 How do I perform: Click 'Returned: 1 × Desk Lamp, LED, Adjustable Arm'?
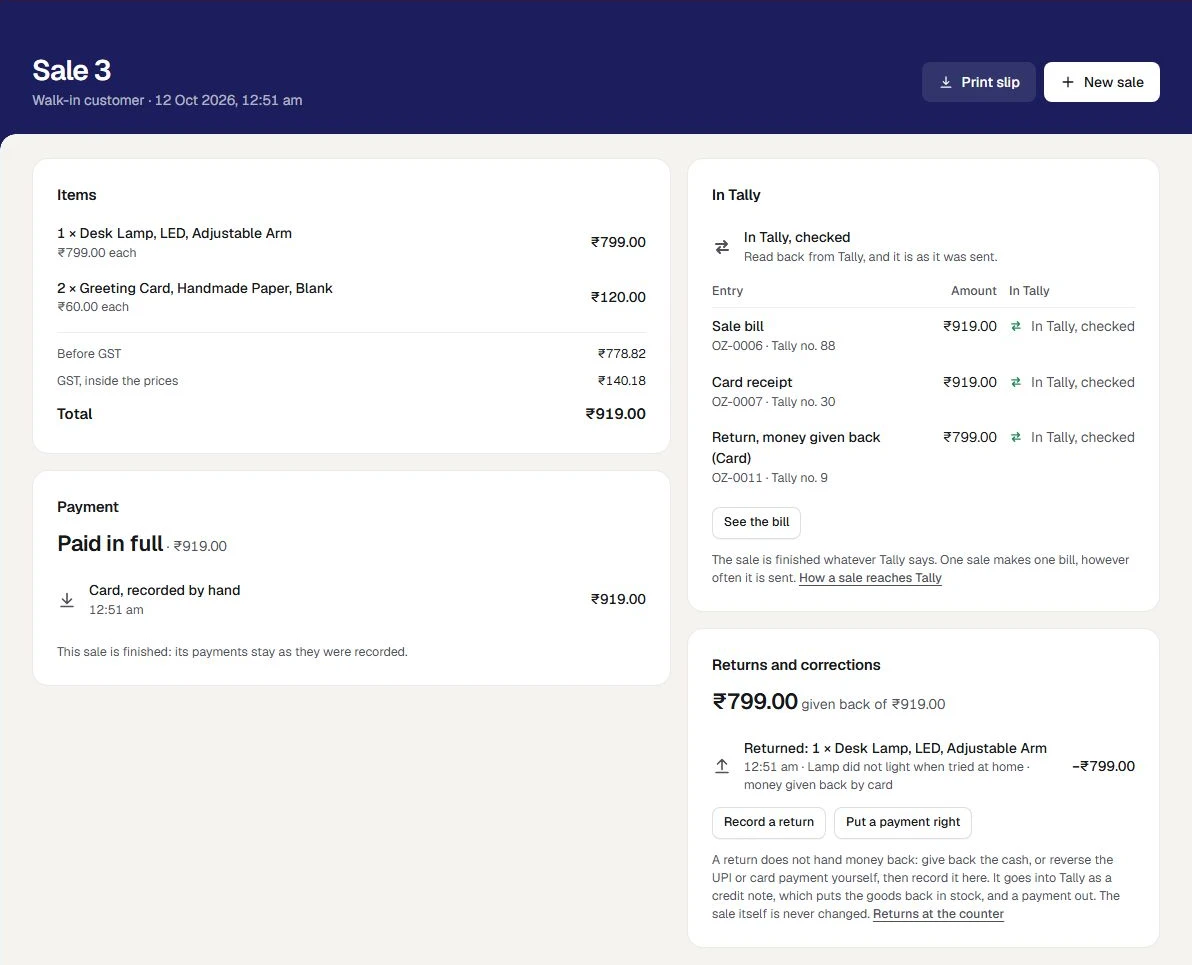click(x=895, y=748)
